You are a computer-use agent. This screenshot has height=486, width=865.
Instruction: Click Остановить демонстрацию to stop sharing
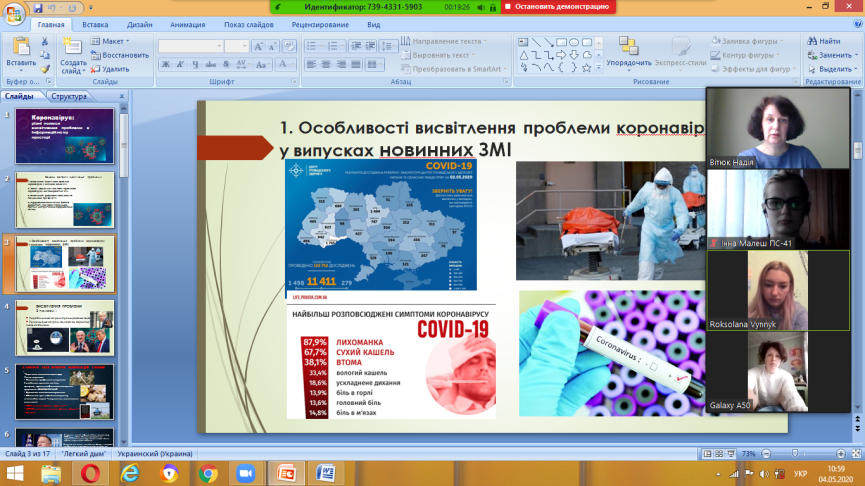pos(558,6)
